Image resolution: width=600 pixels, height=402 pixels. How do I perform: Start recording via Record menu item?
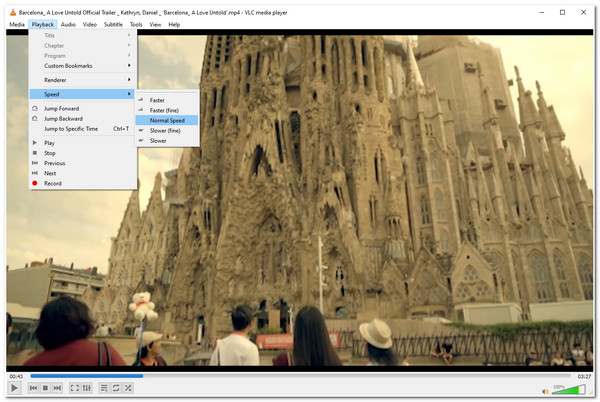coord(83,184)
